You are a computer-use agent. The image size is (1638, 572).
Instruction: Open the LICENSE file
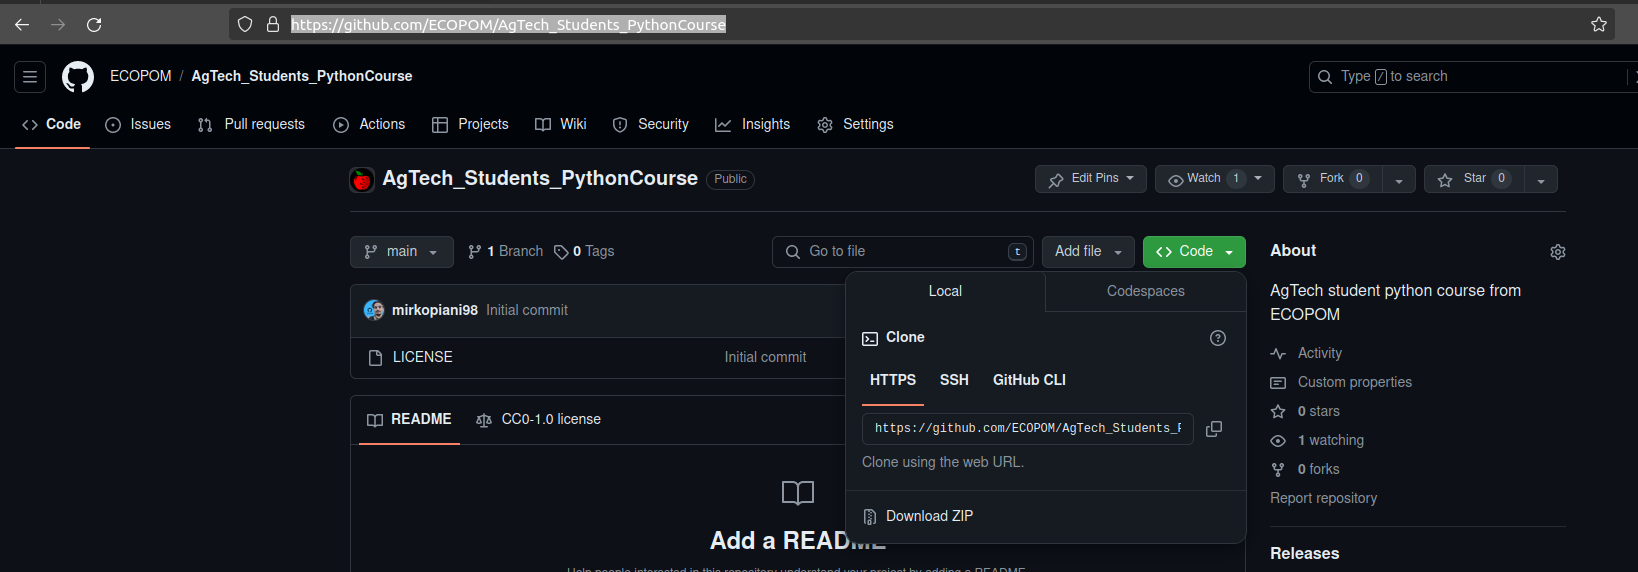pyautogui.click(x=423, y=357)
